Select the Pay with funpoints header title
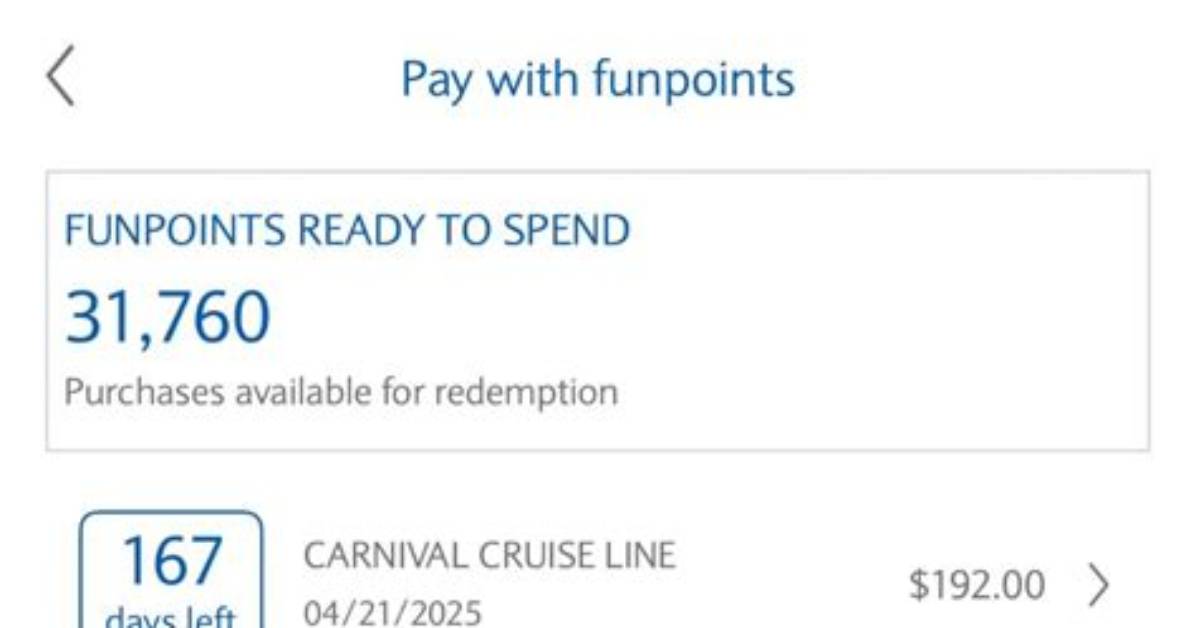This screenshot has width=1196, height=628. (597, 79)
